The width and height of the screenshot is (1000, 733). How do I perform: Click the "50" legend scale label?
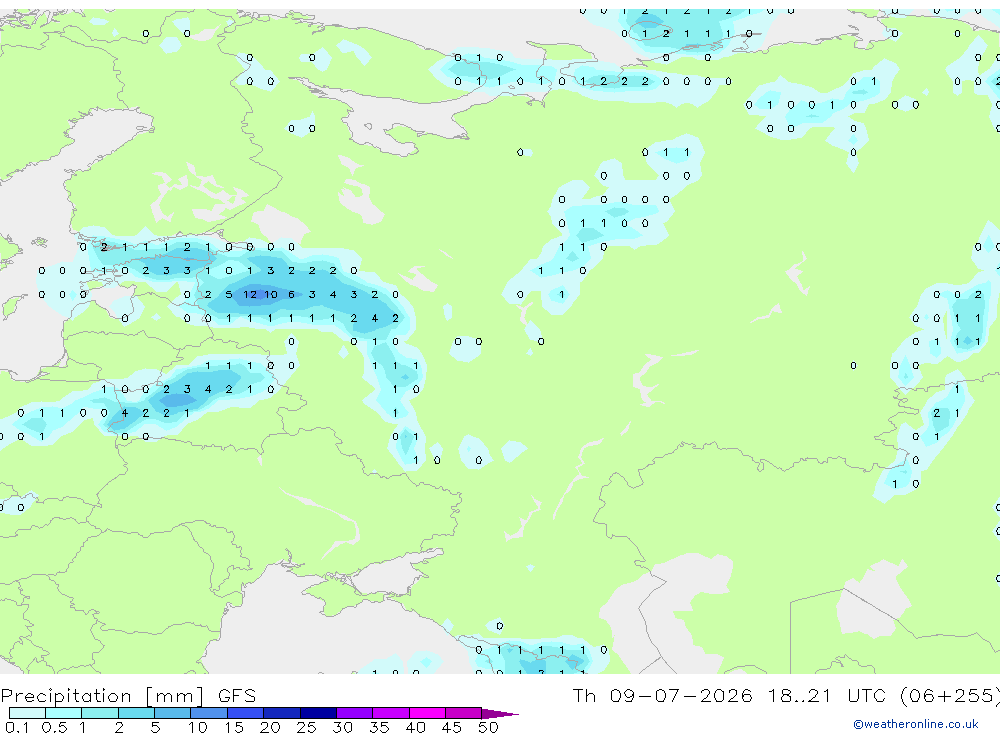pos(488,727)
